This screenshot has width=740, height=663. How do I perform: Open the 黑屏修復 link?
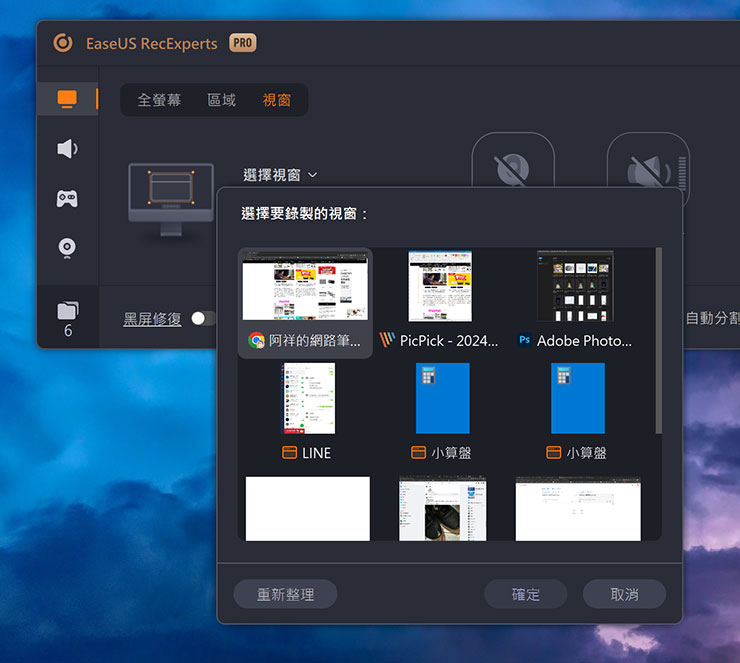click(152, 319)
